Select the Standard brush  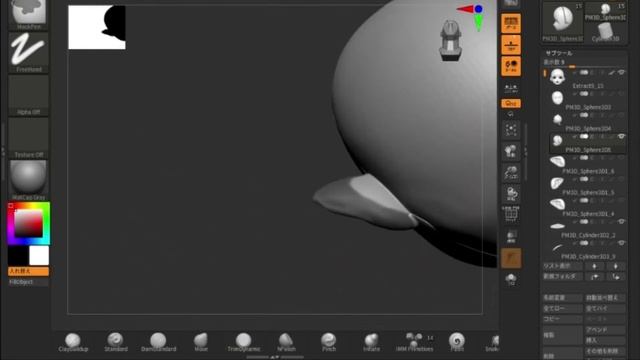(x=116, y=342)
